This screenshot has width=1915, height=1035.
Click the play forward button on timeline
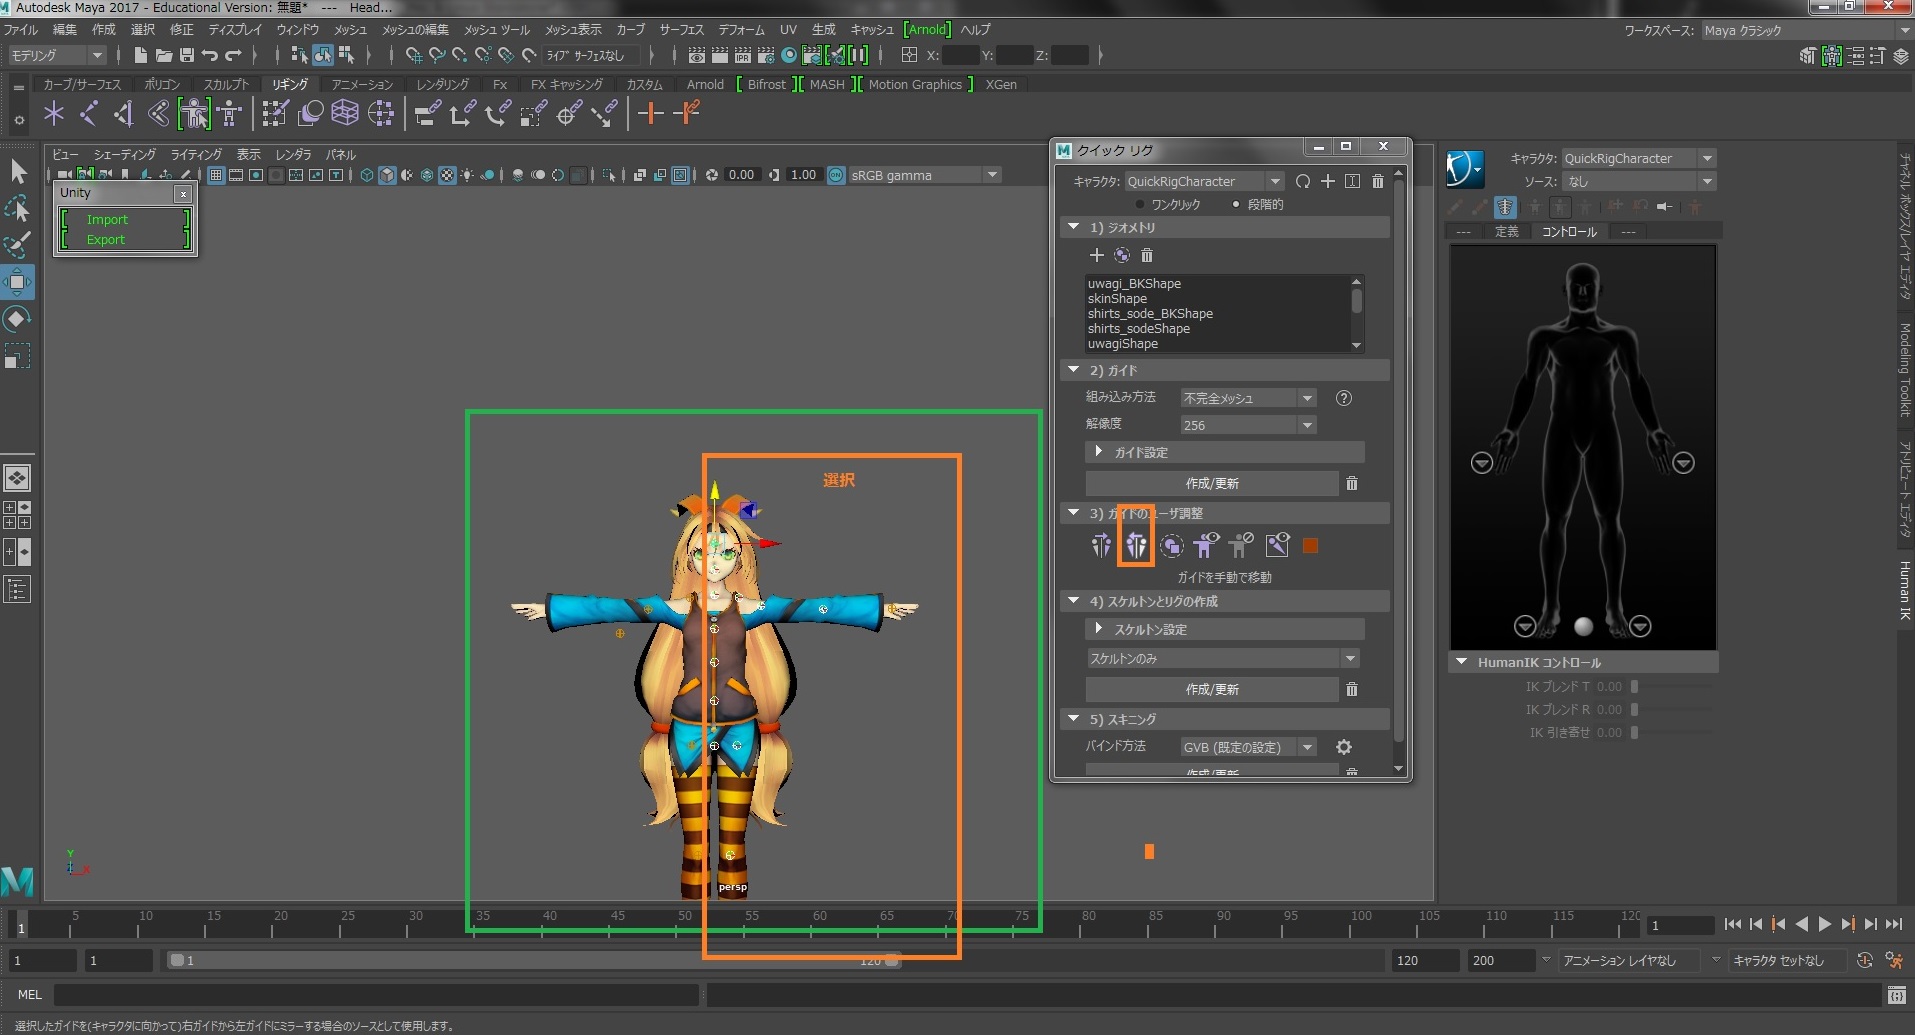pos(1824,924)
